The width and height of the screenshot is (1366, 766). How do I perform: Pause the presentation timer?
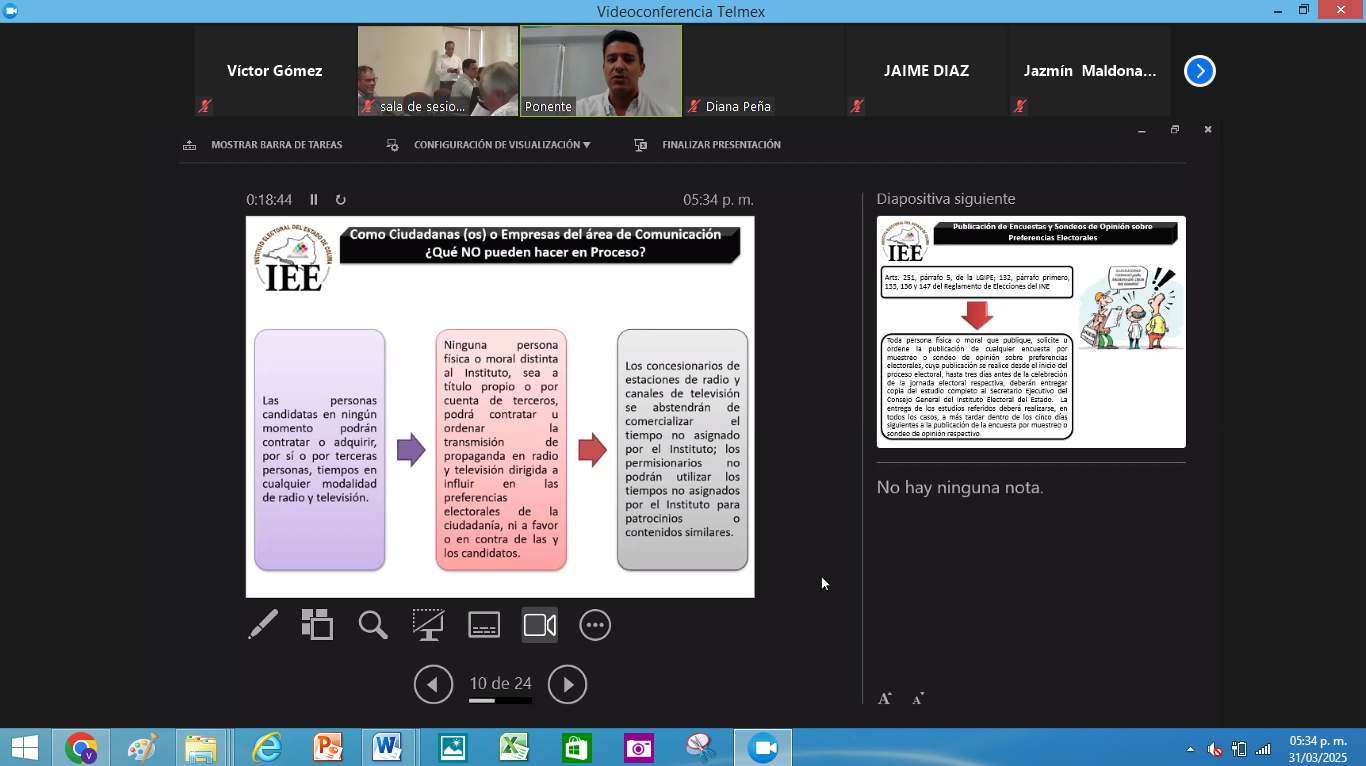tap(314, 200)
